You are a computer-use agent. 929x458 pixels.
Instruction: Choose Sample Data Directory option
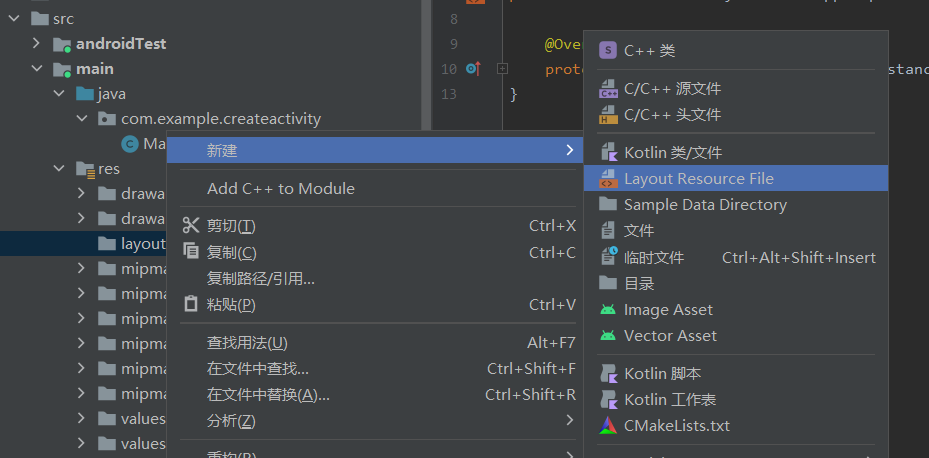pyautogui.click(x=704, y=205)
